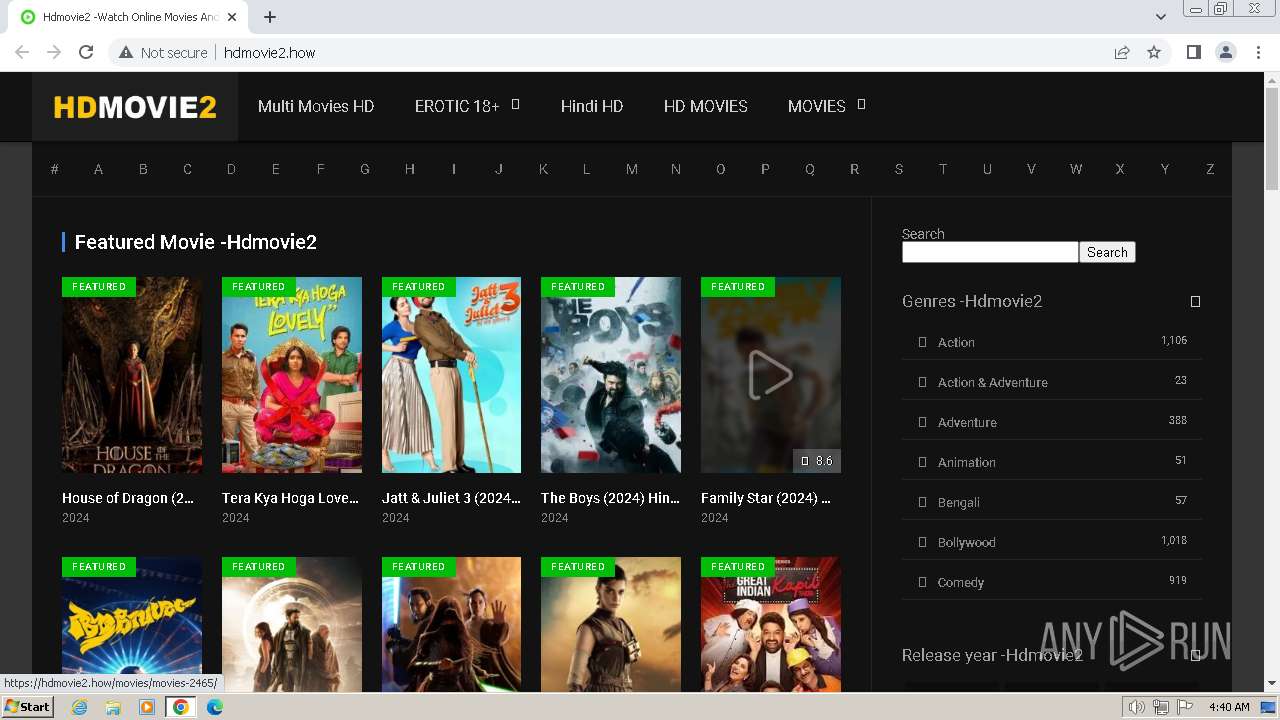Open Hindi HD menu item
1280x720 pixels.
592,106
